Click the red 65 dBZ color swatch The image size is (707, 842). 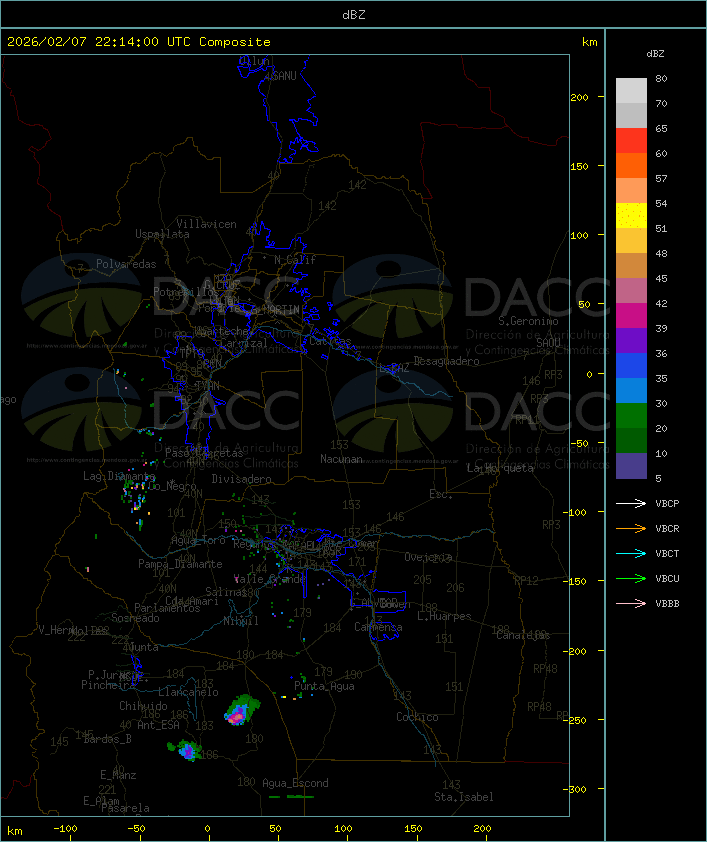click(631, 141)
